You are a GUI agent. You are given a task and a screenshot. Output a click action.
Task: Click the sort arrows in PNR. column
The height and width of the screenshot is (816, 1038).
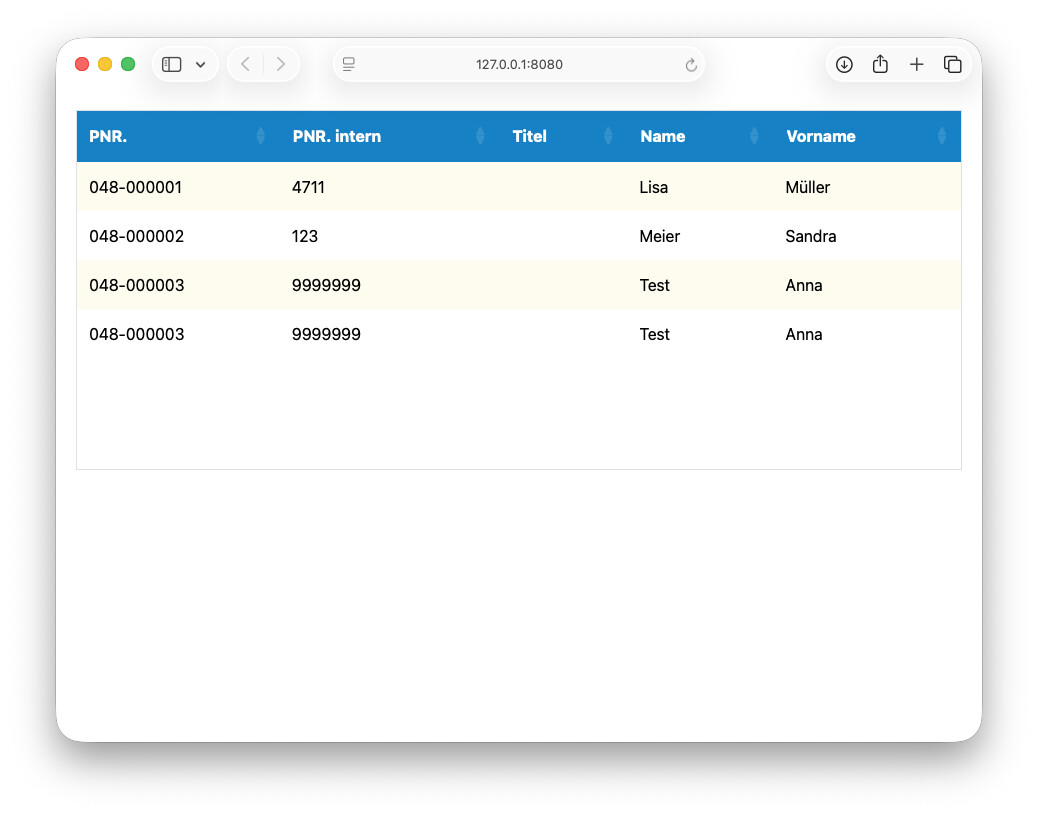[261, 136]
